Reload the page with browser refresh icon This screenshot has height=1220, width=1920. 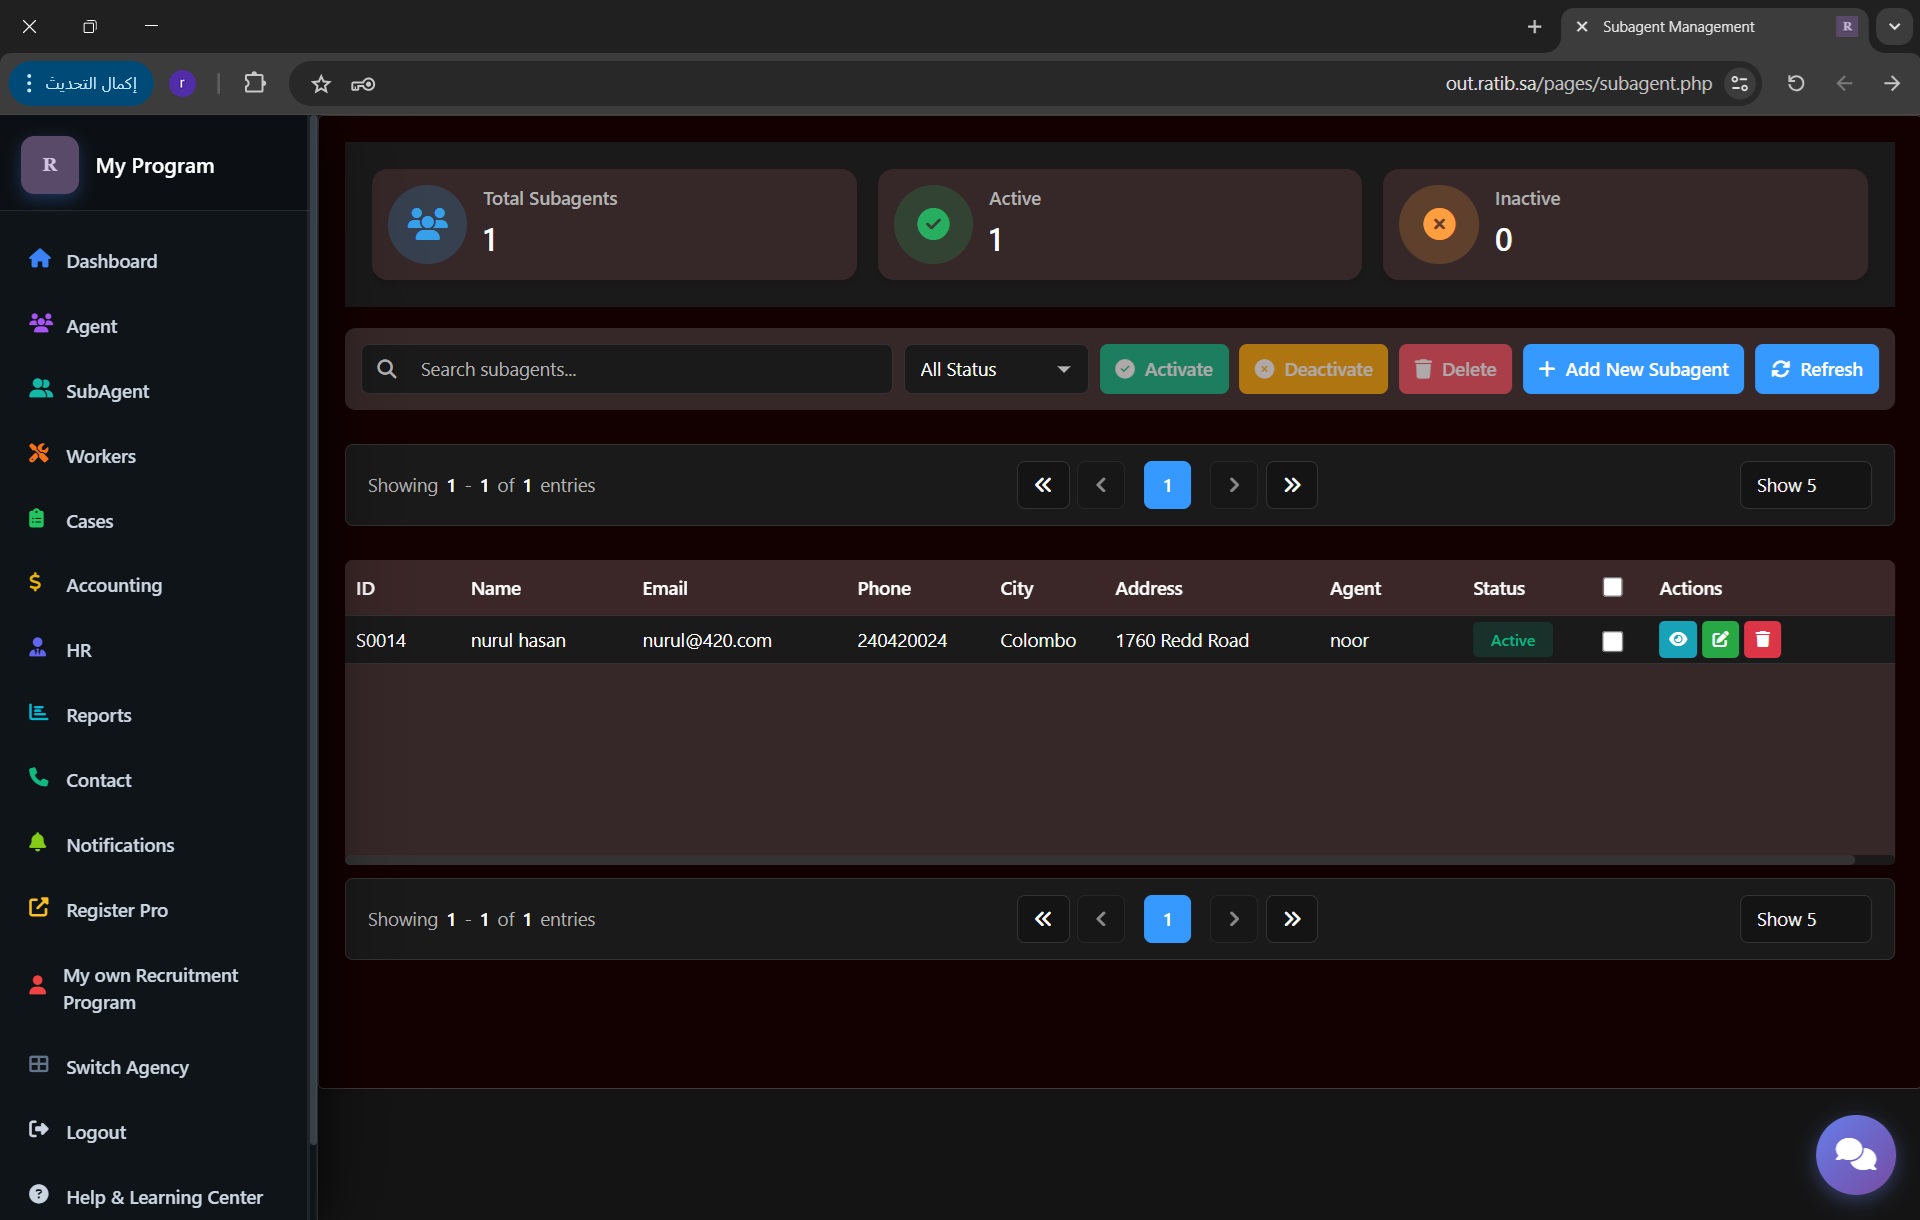tap(1796, 83)
